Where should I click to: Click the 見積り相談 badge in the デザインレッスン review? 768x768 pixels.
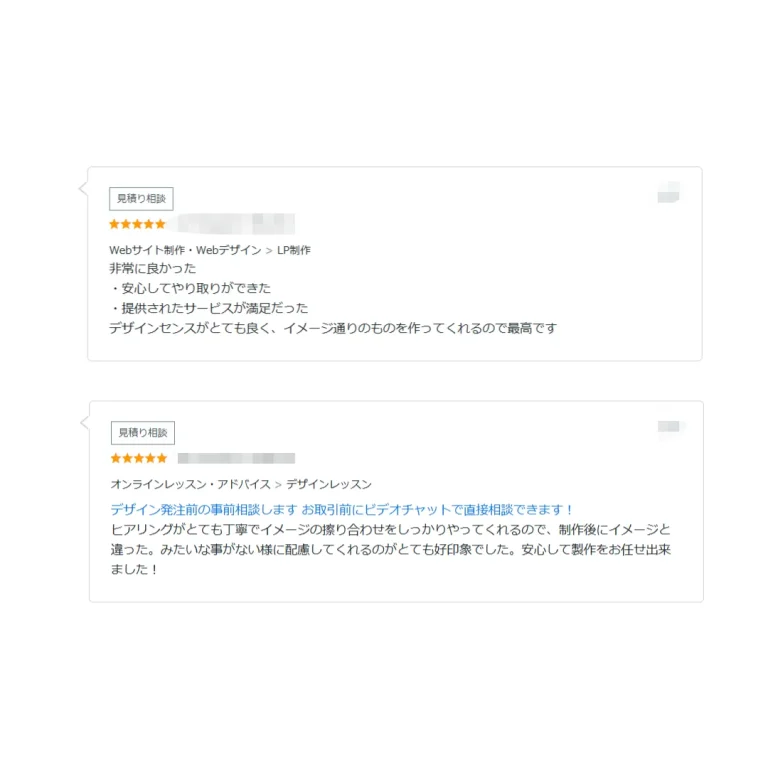[142, 433]
